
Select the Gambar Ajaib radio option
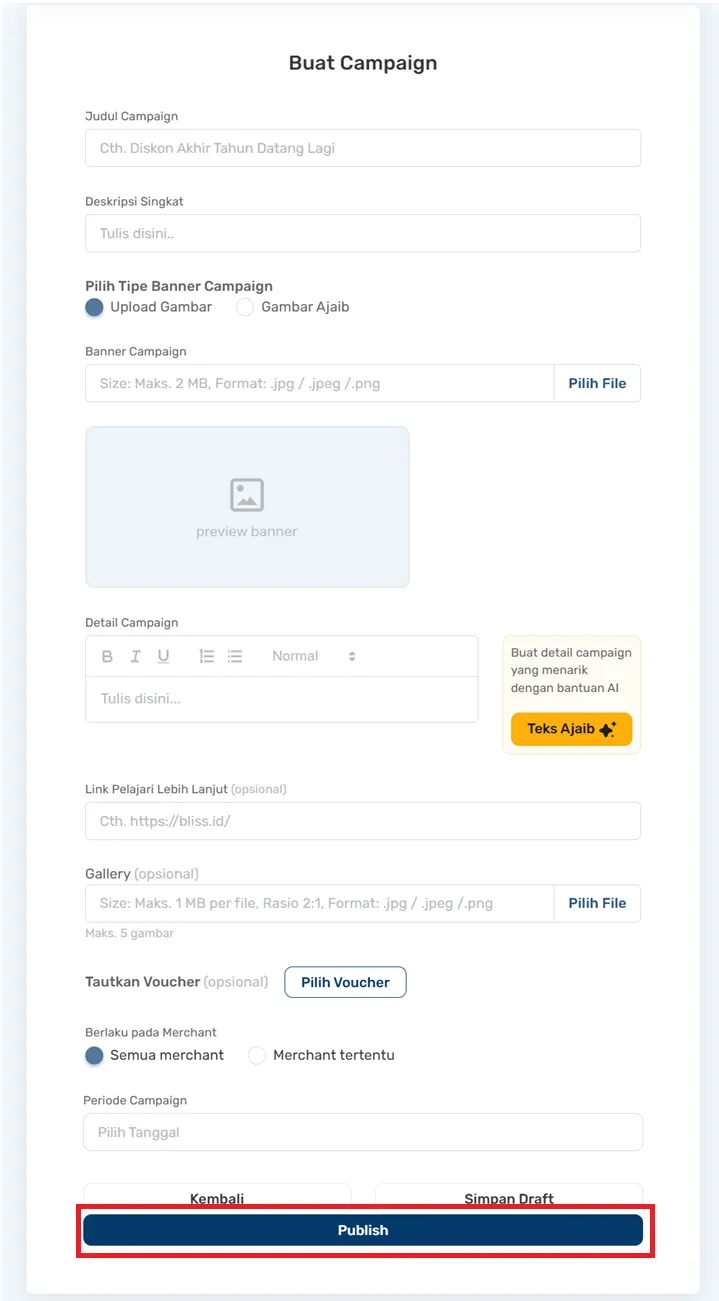click(245, 307)
